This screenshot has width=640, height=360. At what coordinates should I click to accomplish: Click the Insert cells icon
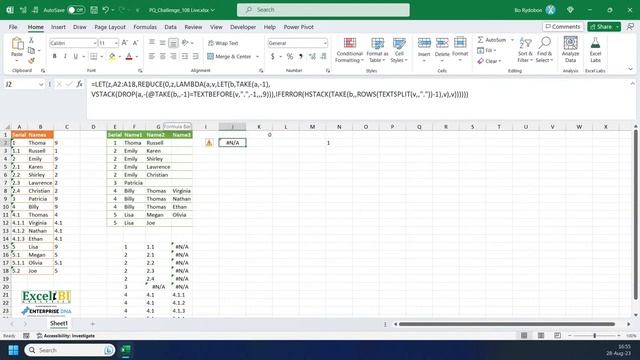424,43
